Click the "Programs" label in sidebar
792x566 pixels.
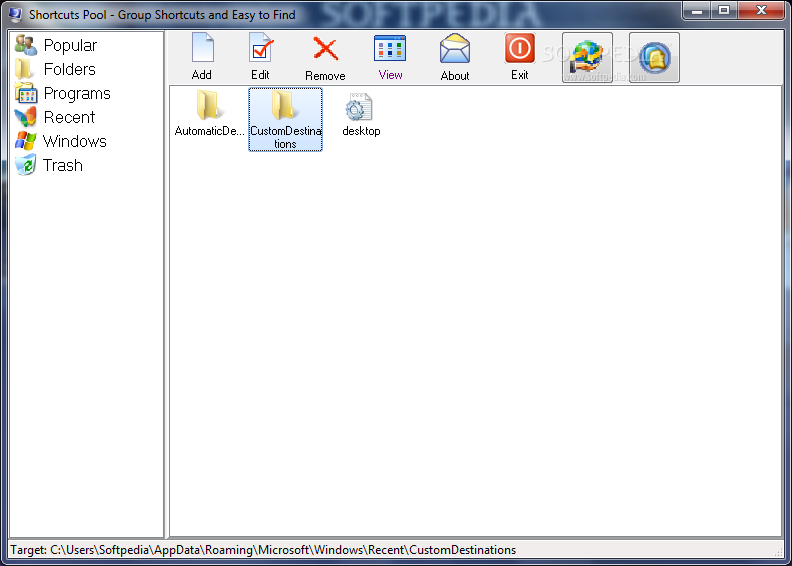(77, 93)
